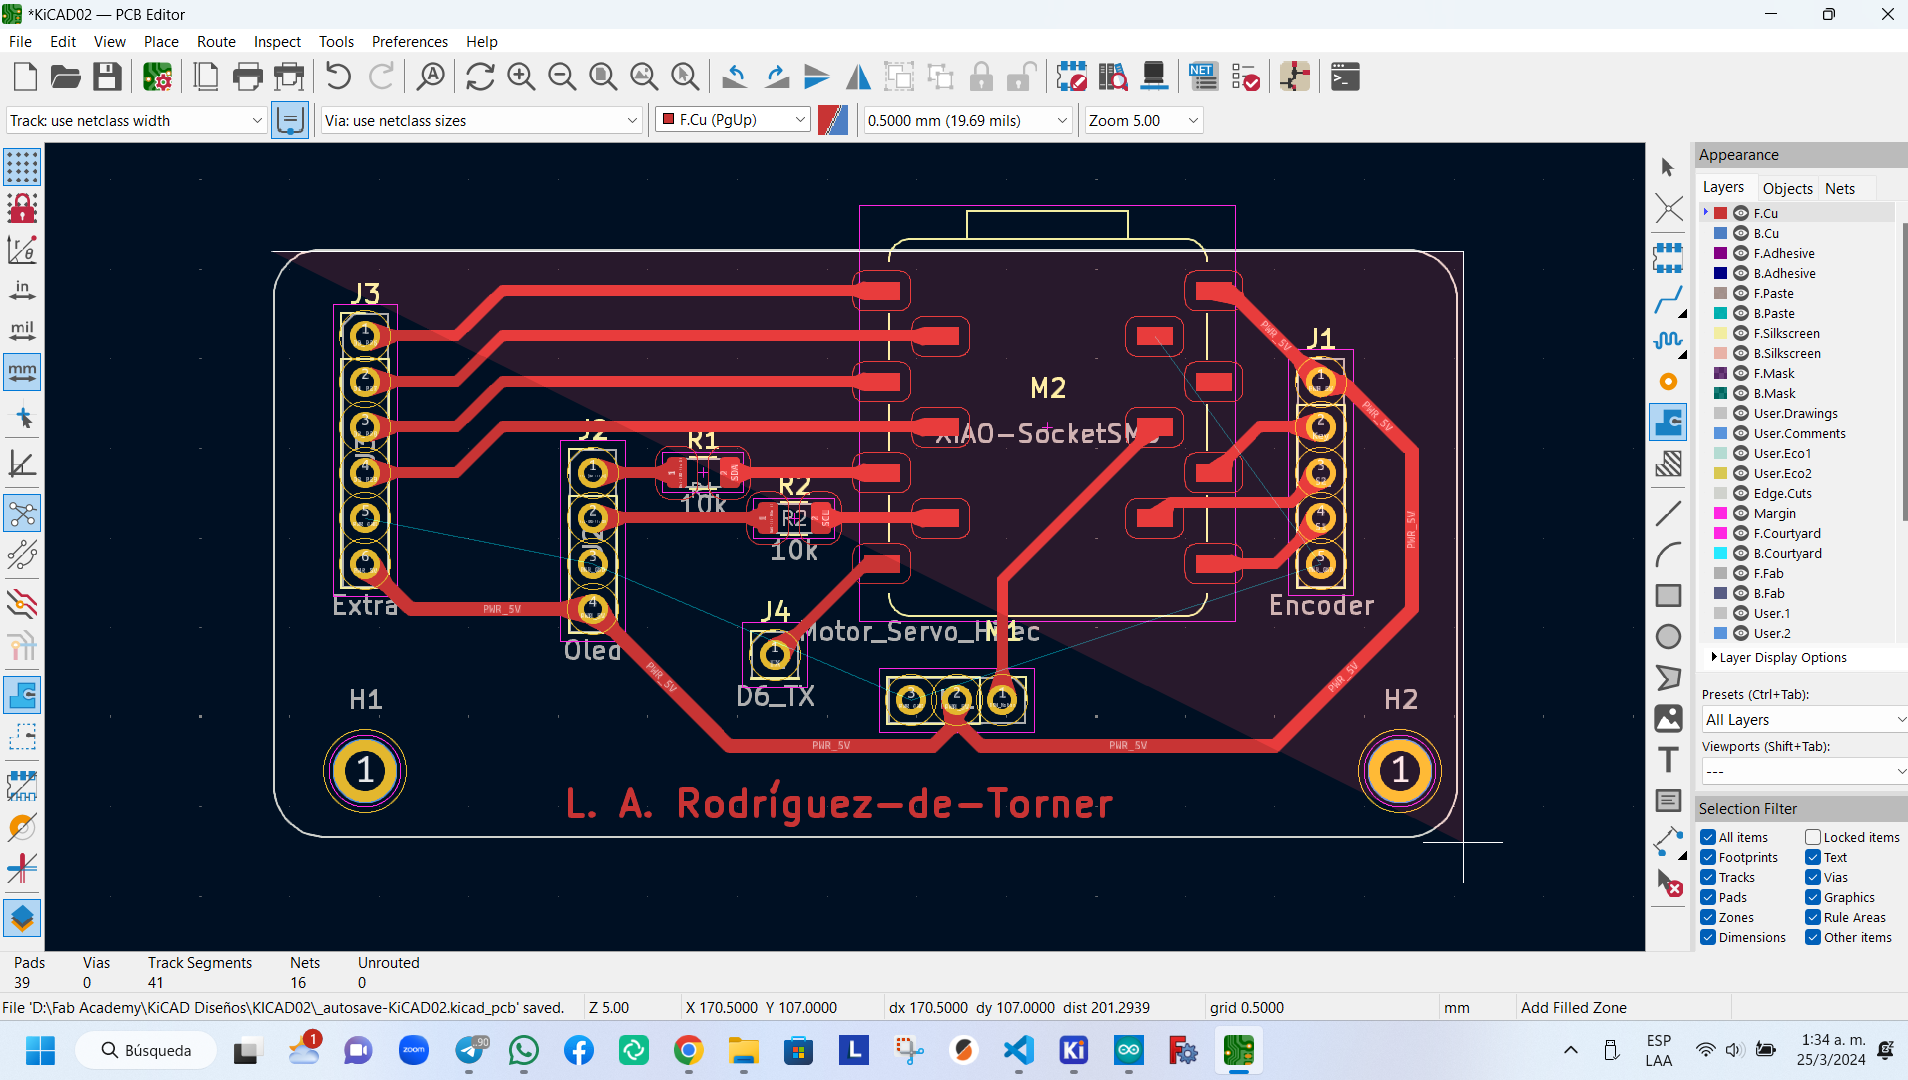Select the Draw Rectangle tool

point(1668,596)
